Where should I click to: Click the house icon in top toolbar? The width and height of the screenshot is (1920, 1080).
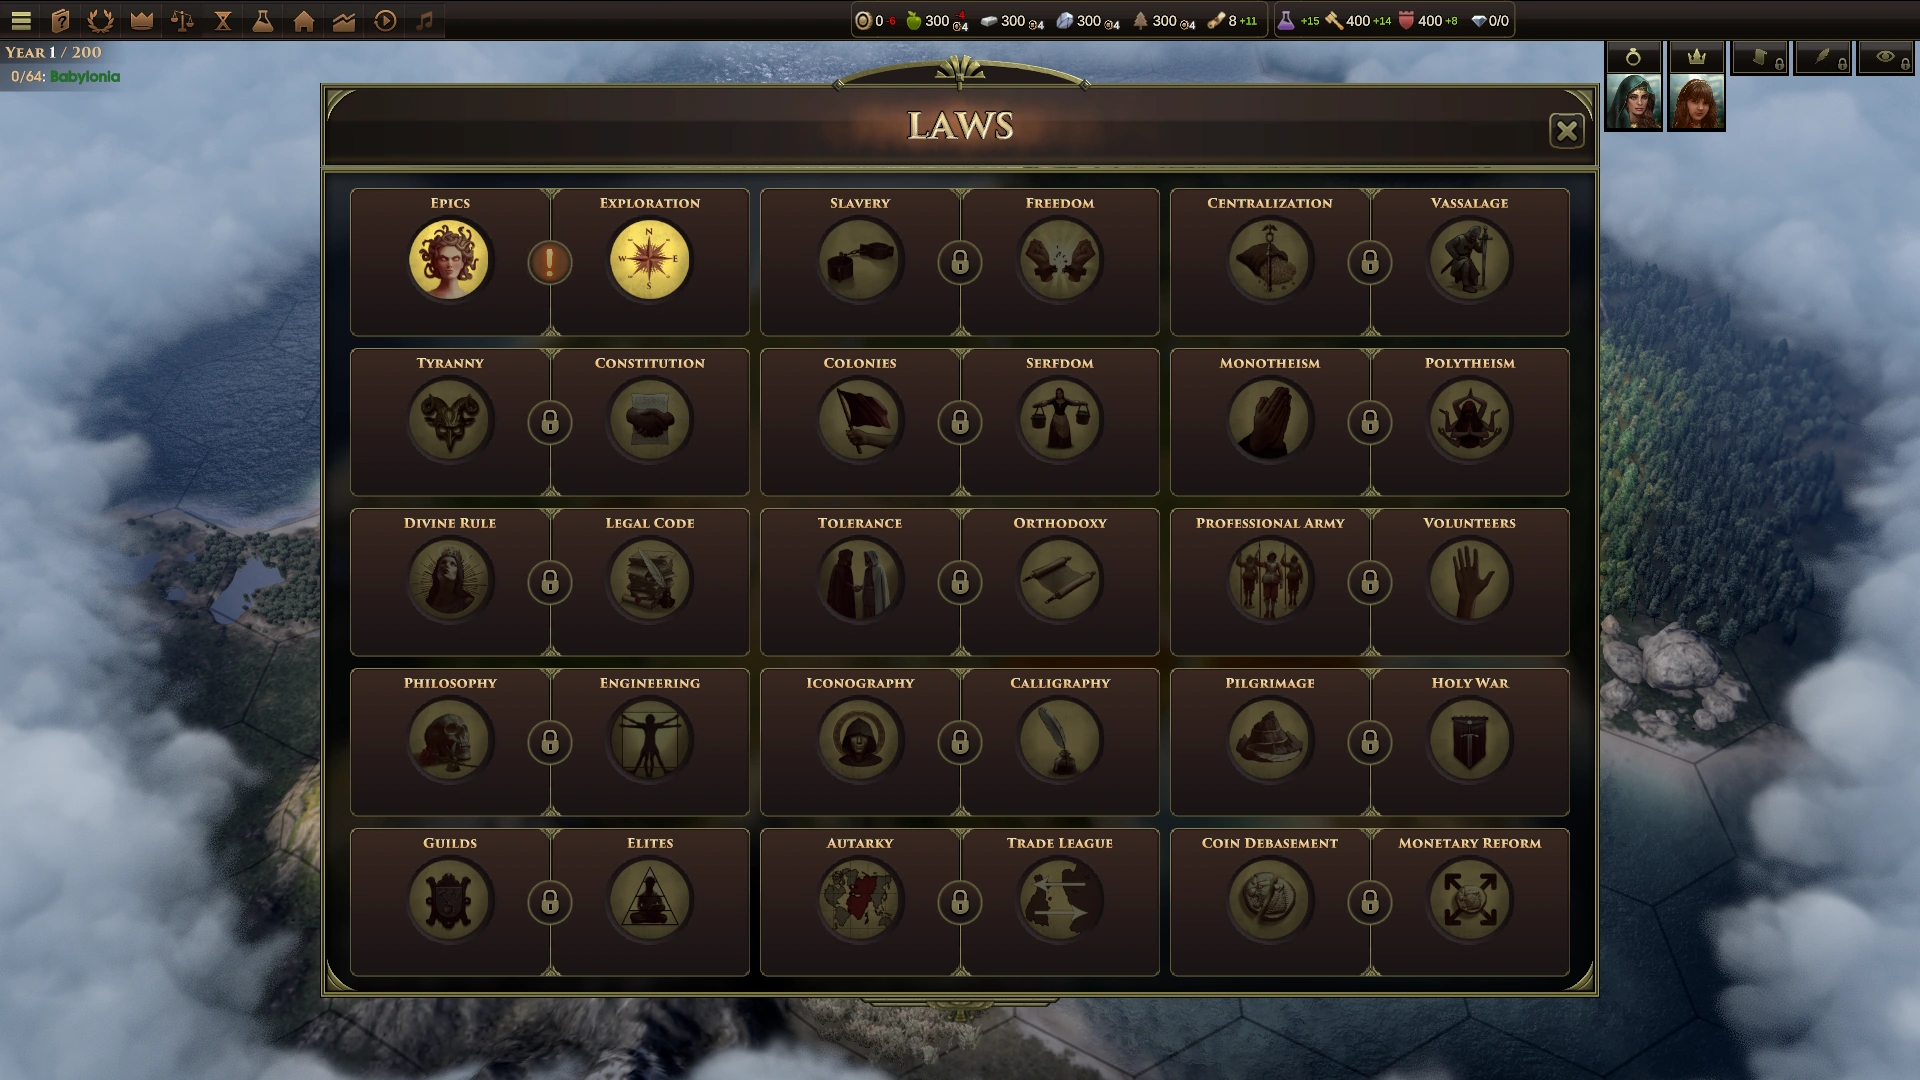(304, 20)
